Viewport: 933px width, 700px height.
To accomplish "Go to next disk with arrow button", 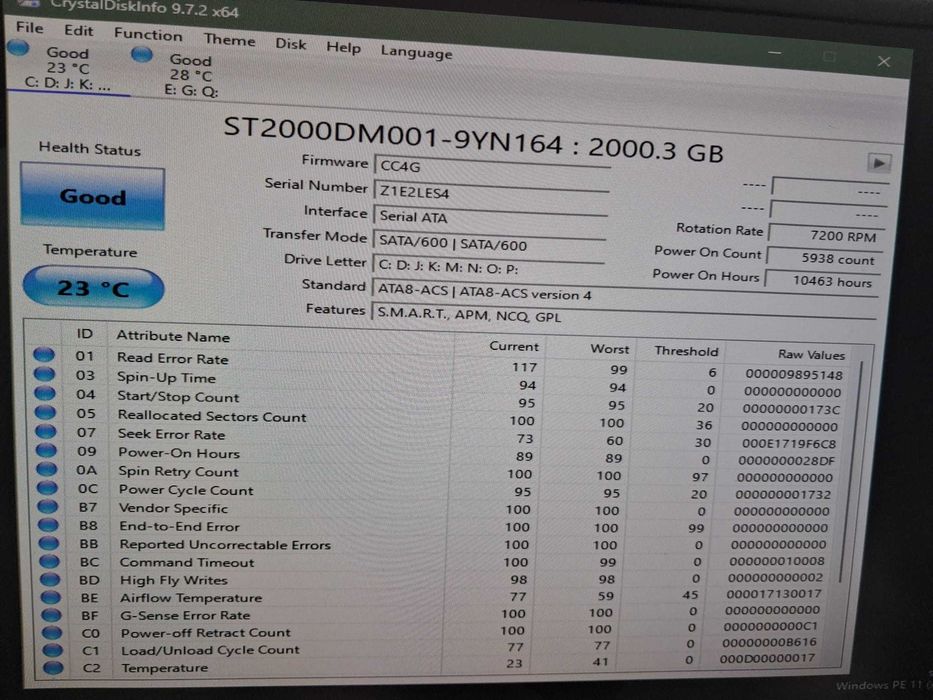I will click(x=878, y=162).
